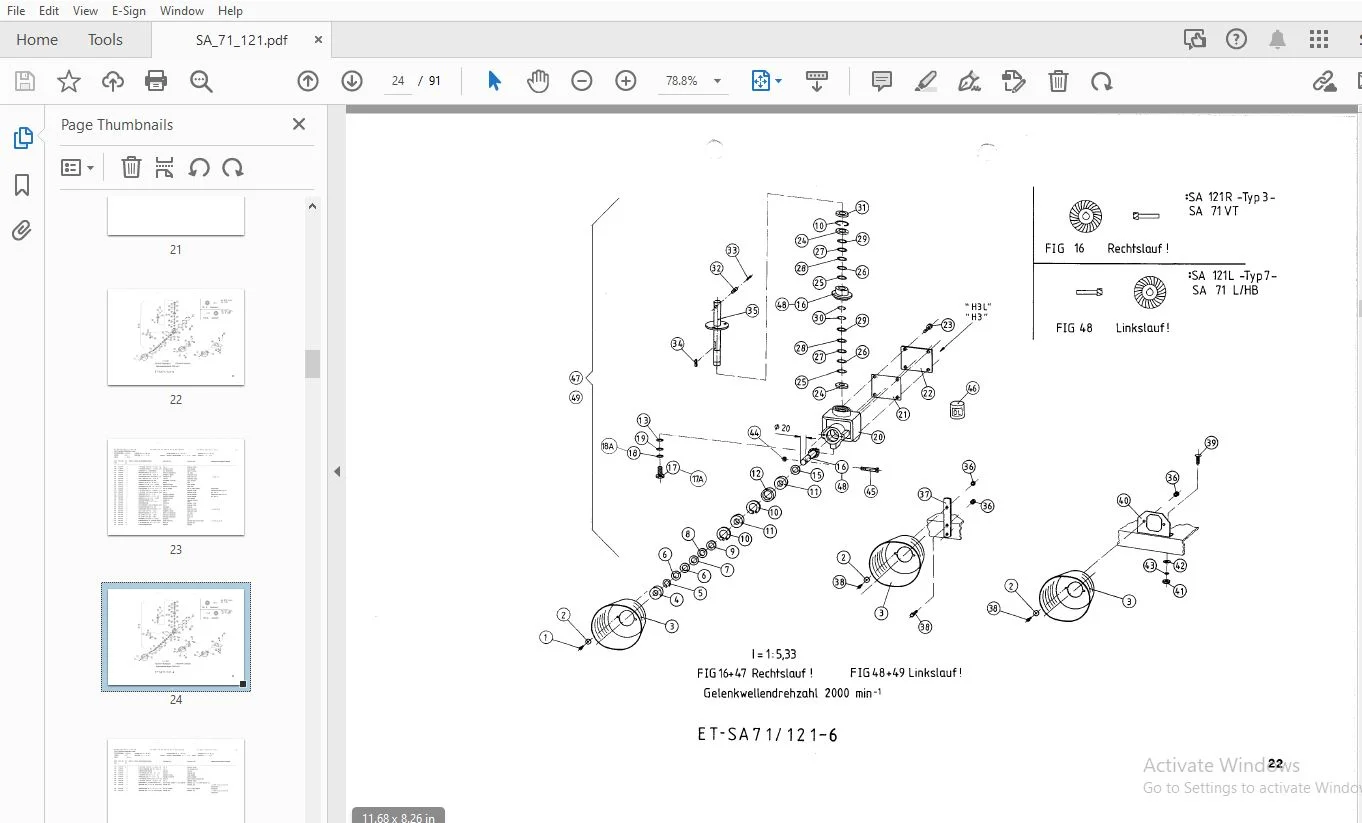Zoom out with the minus button
Image resolution: width=1362 pixels, height=823 pixels.
582,82
